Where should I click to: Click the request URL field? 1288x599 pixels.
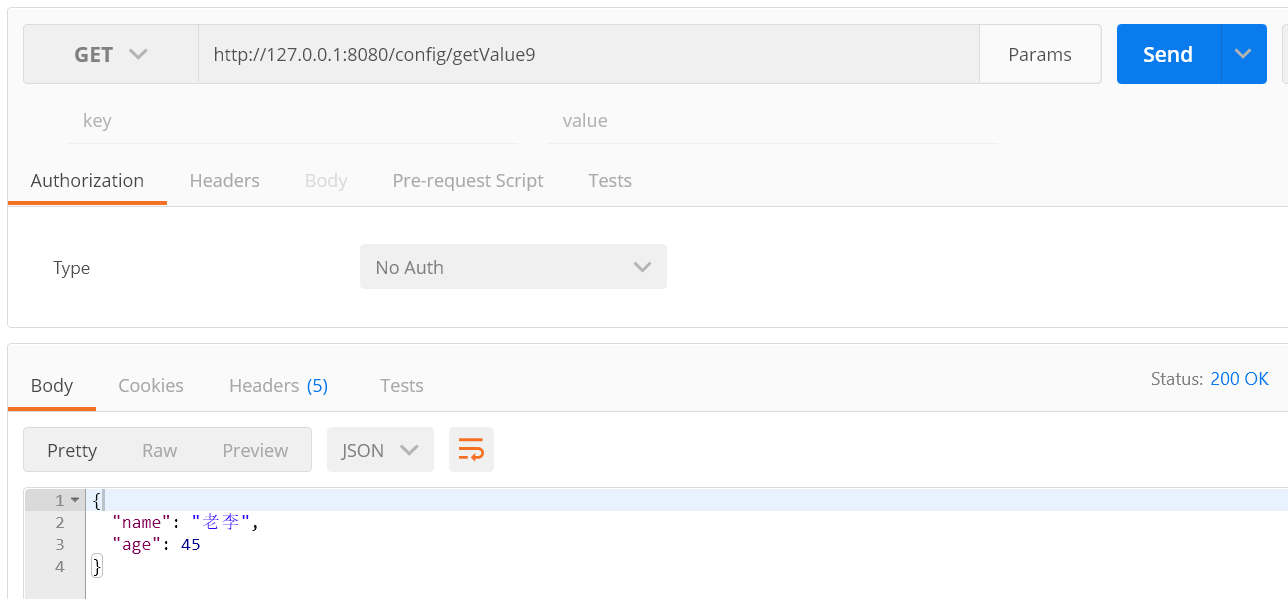point(588,54)
